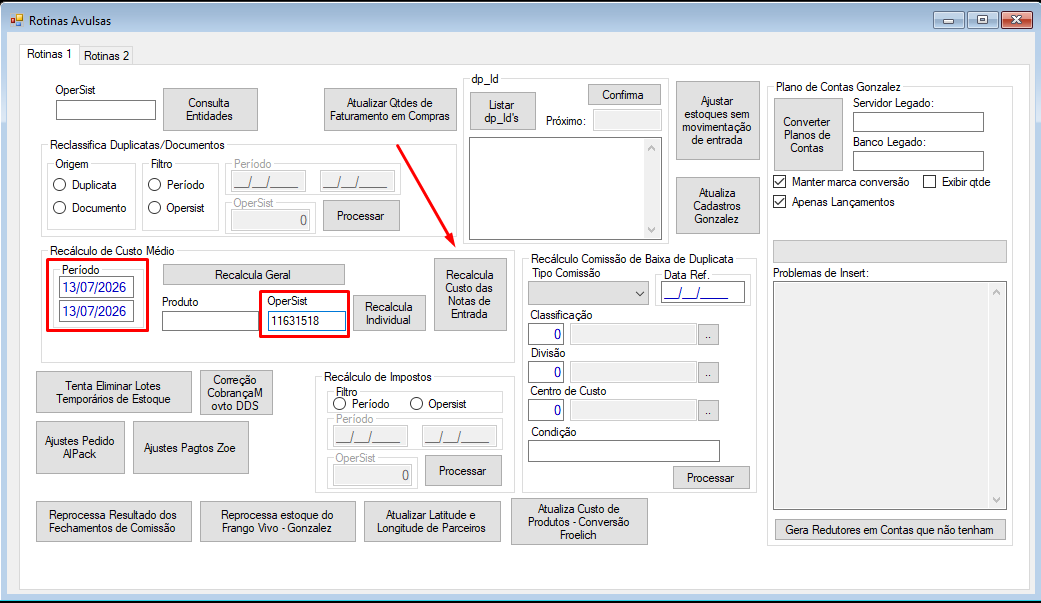The image size is (1041, 603).
Task: Click the Listar dp_Id's button
Action: 502,111
